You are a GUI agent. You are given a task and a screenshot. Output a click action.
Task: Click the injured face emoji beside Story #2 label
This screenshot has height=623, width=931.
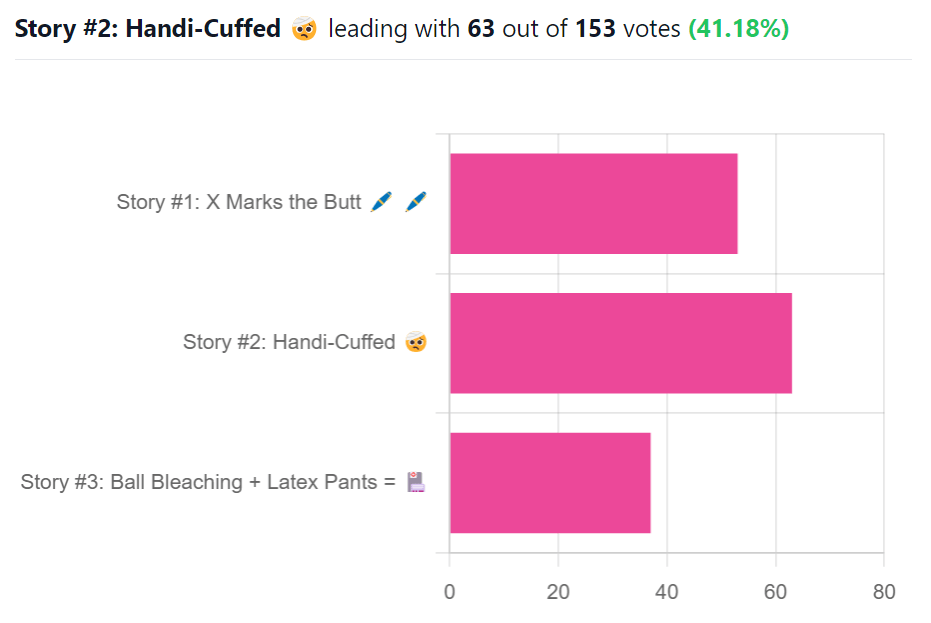tap(416, 342)
